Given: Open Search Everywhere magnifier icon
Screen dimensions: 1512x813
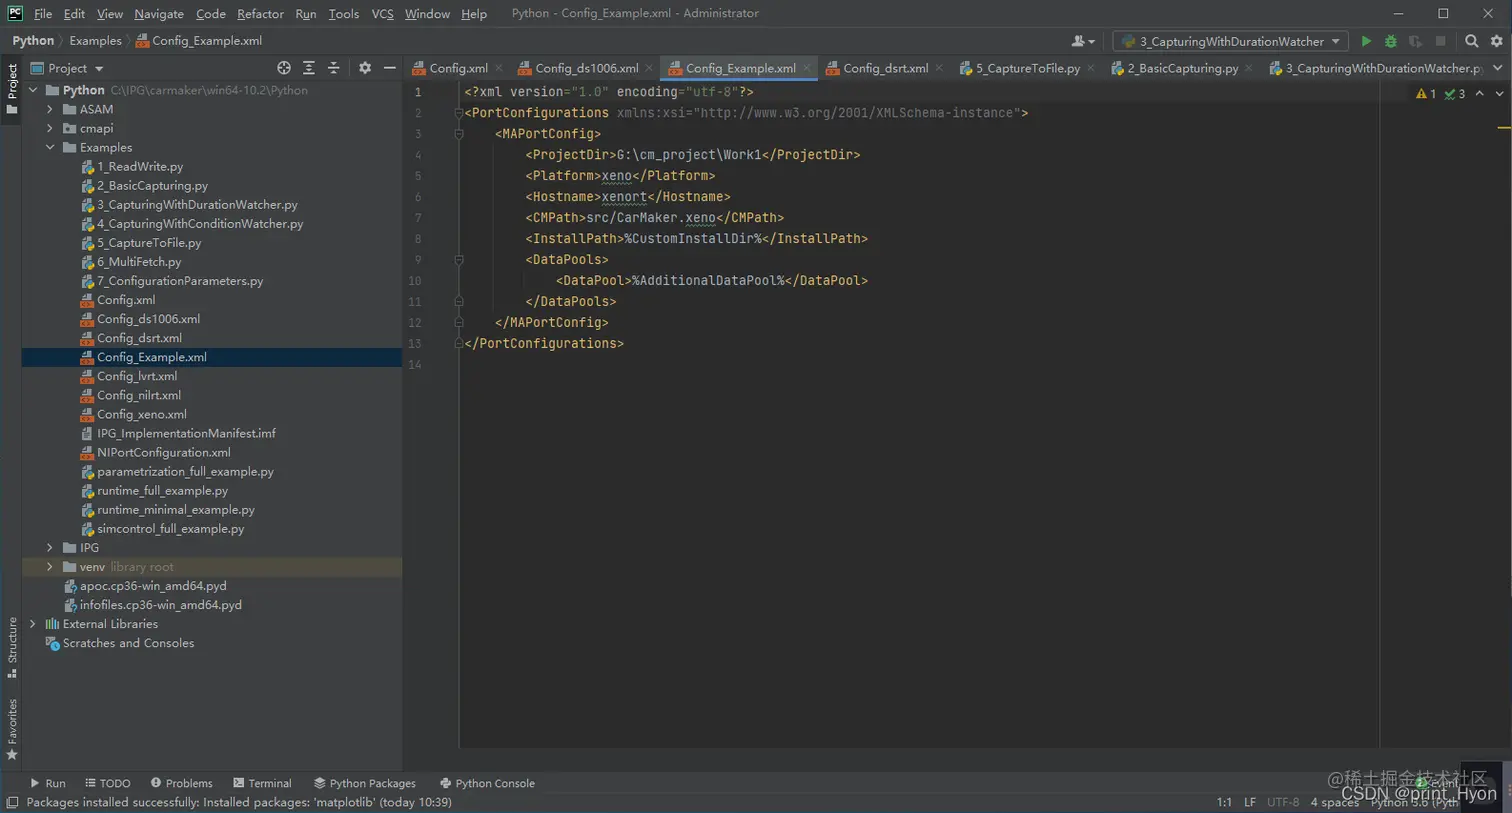Looking at the screenshot, I should (x=1471, y=41).
